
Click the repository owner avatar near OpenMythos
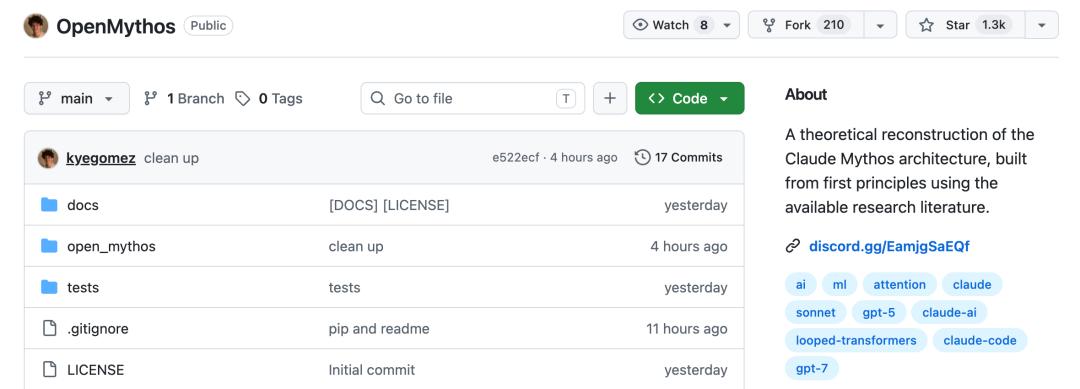(x=36, y=25)
